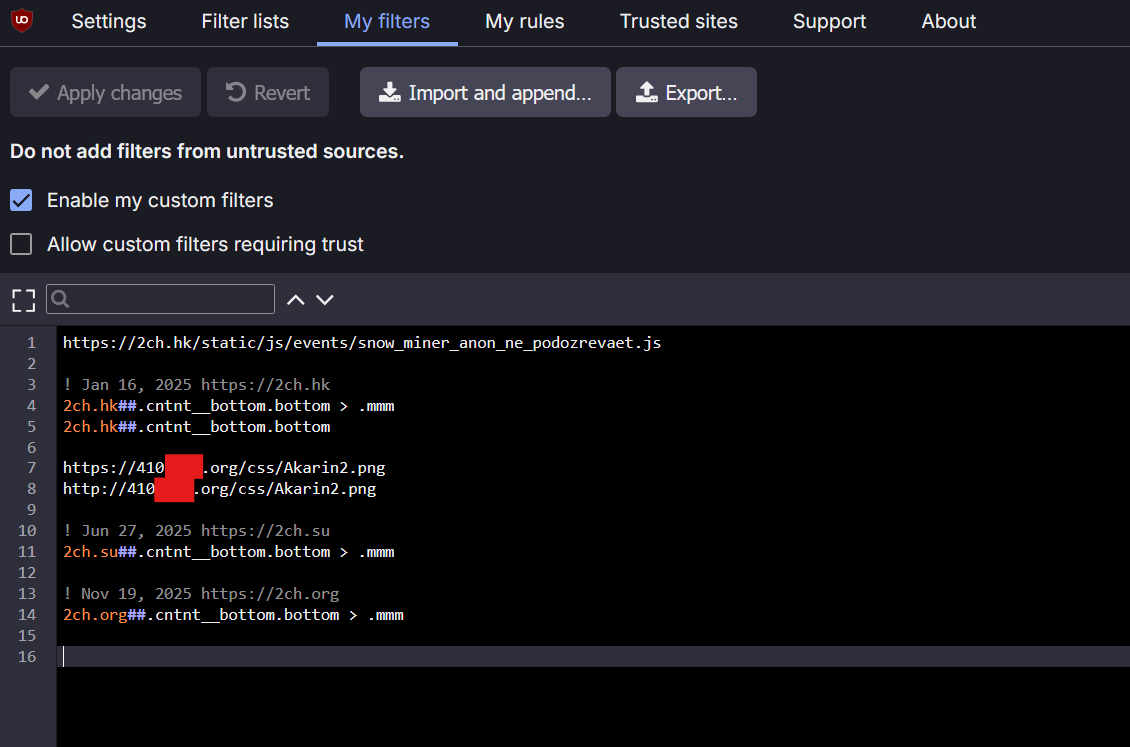This screenshot has width=1130, height=747.
Task: Jump to previous search match arrow
Action: click(295, 300)
